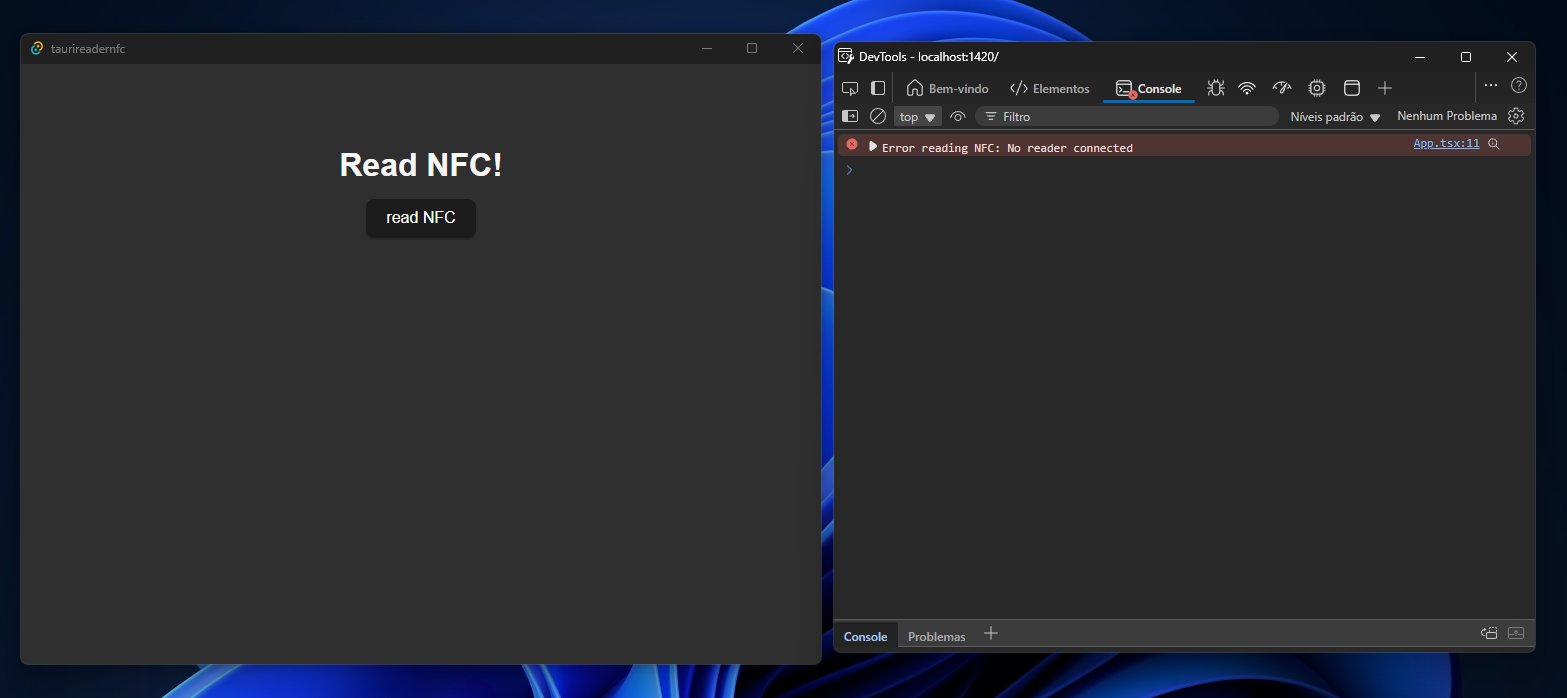
Task: Clear the console with the circle-slash icon
Action: tap(878, 117)
